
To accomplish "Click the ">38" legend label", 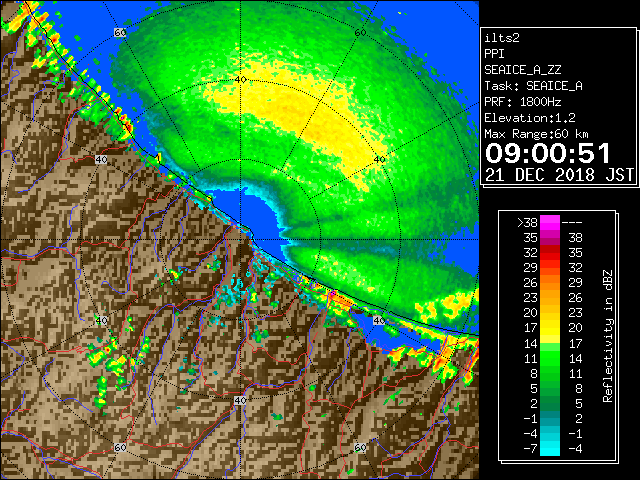I will pyautogui.click(x=527, y=223).
